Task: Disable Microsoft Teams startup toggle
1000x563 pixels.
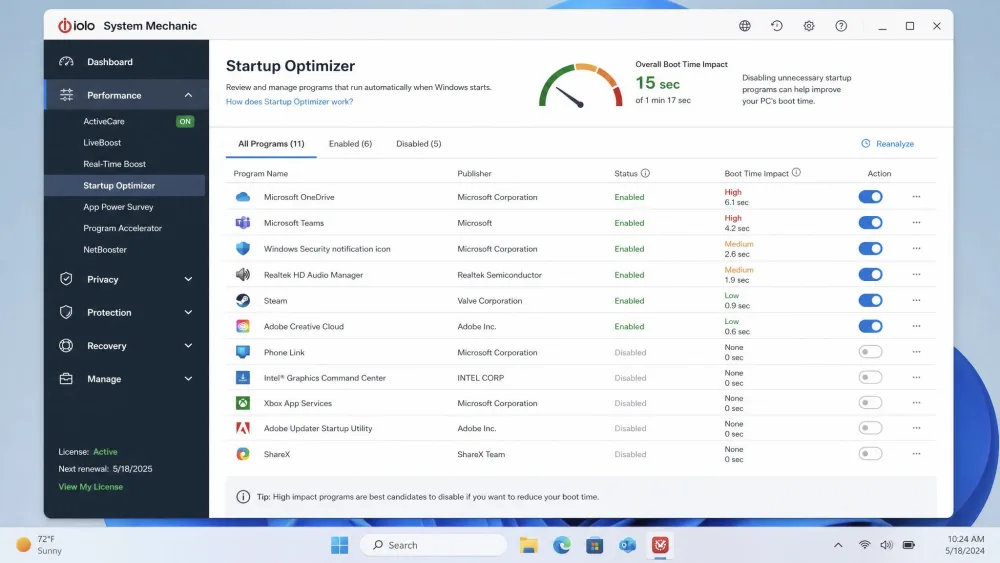Action: (871, 223)
